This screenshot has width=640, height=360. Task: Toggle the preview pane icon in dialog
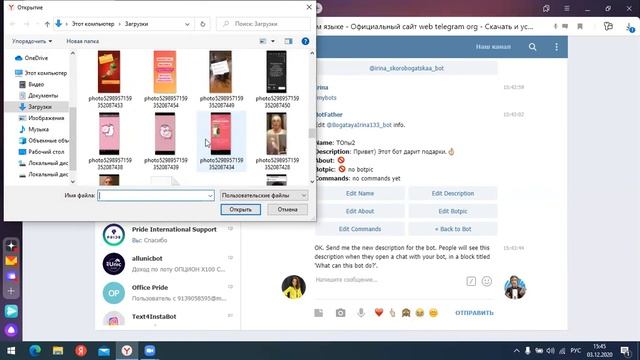tap(289, 41)
